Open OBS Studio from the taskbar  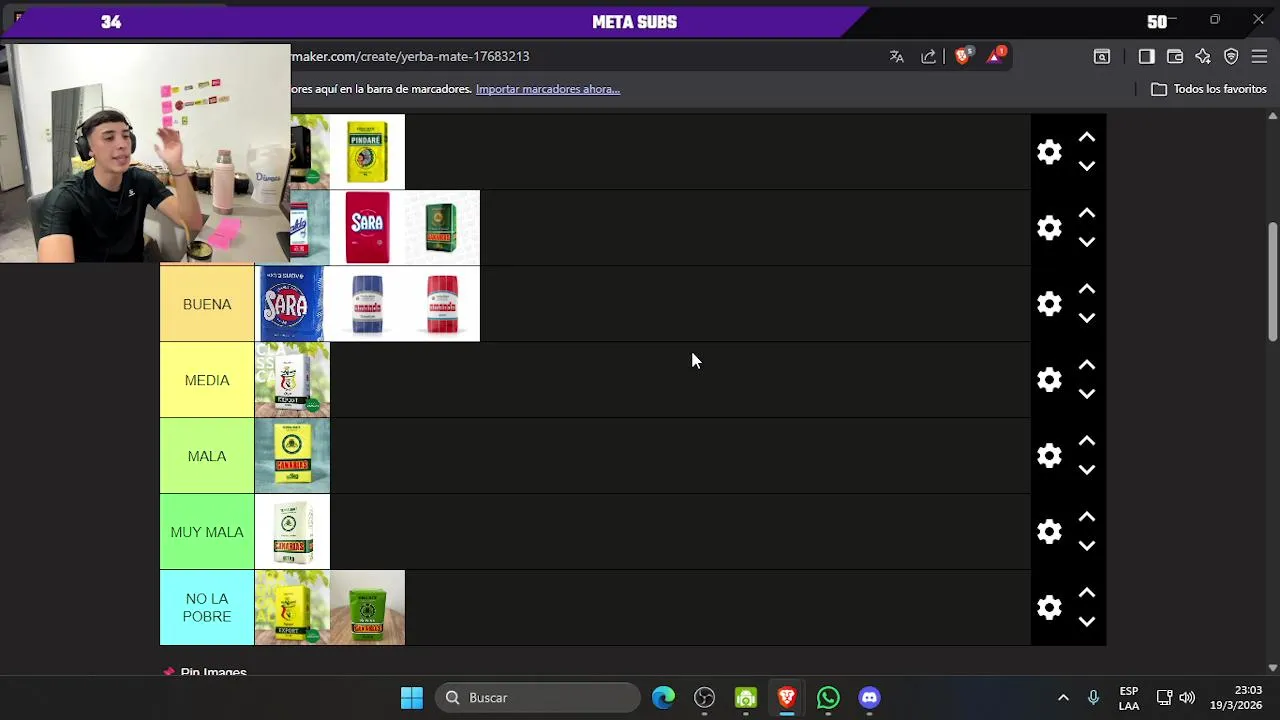click(x=705, y=698)
